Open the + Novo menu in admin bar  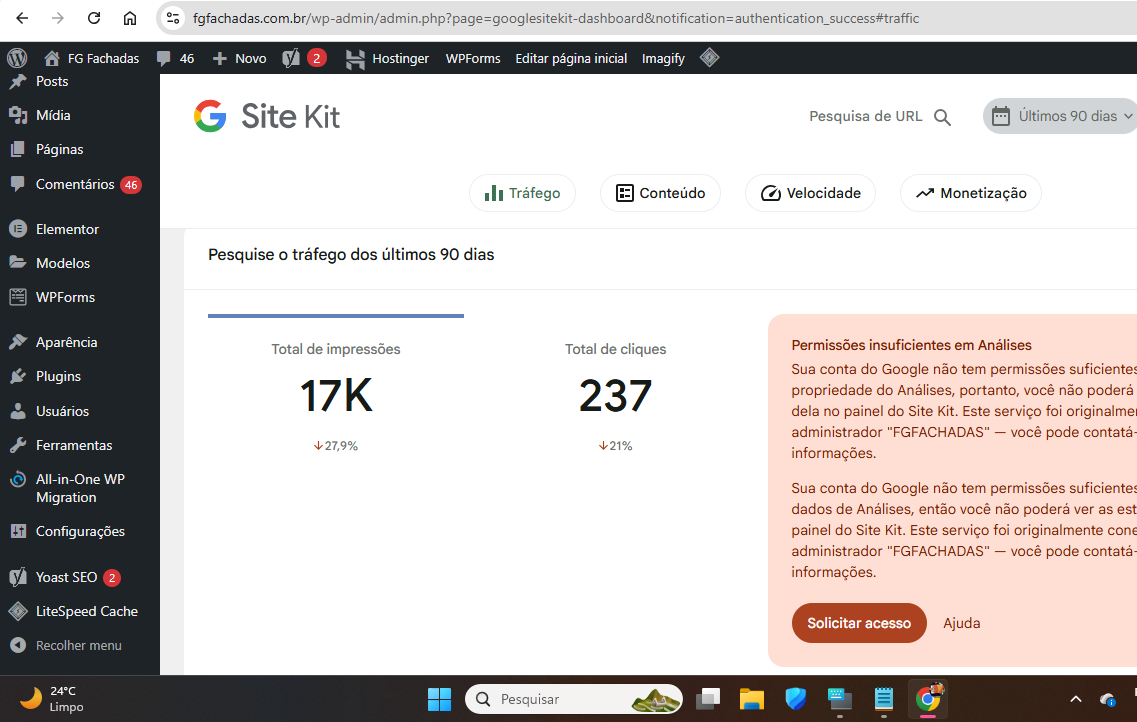coord(240,58)
